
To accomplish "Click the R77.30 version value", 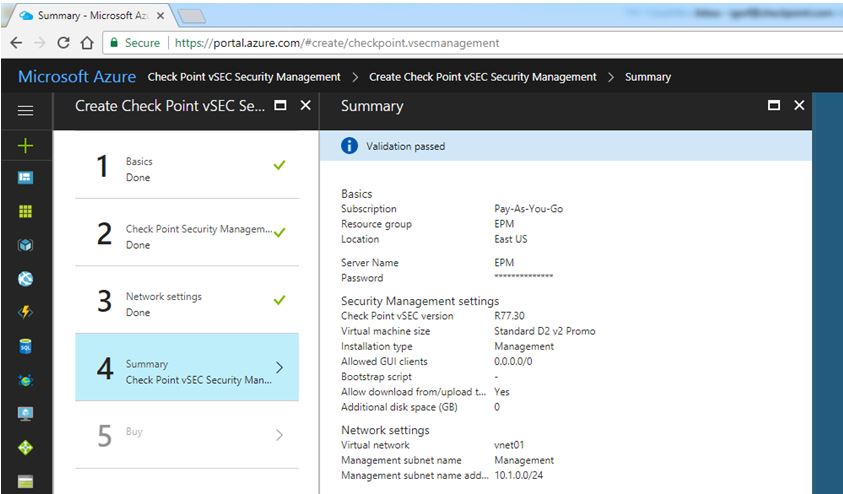I will coord(509,316).
